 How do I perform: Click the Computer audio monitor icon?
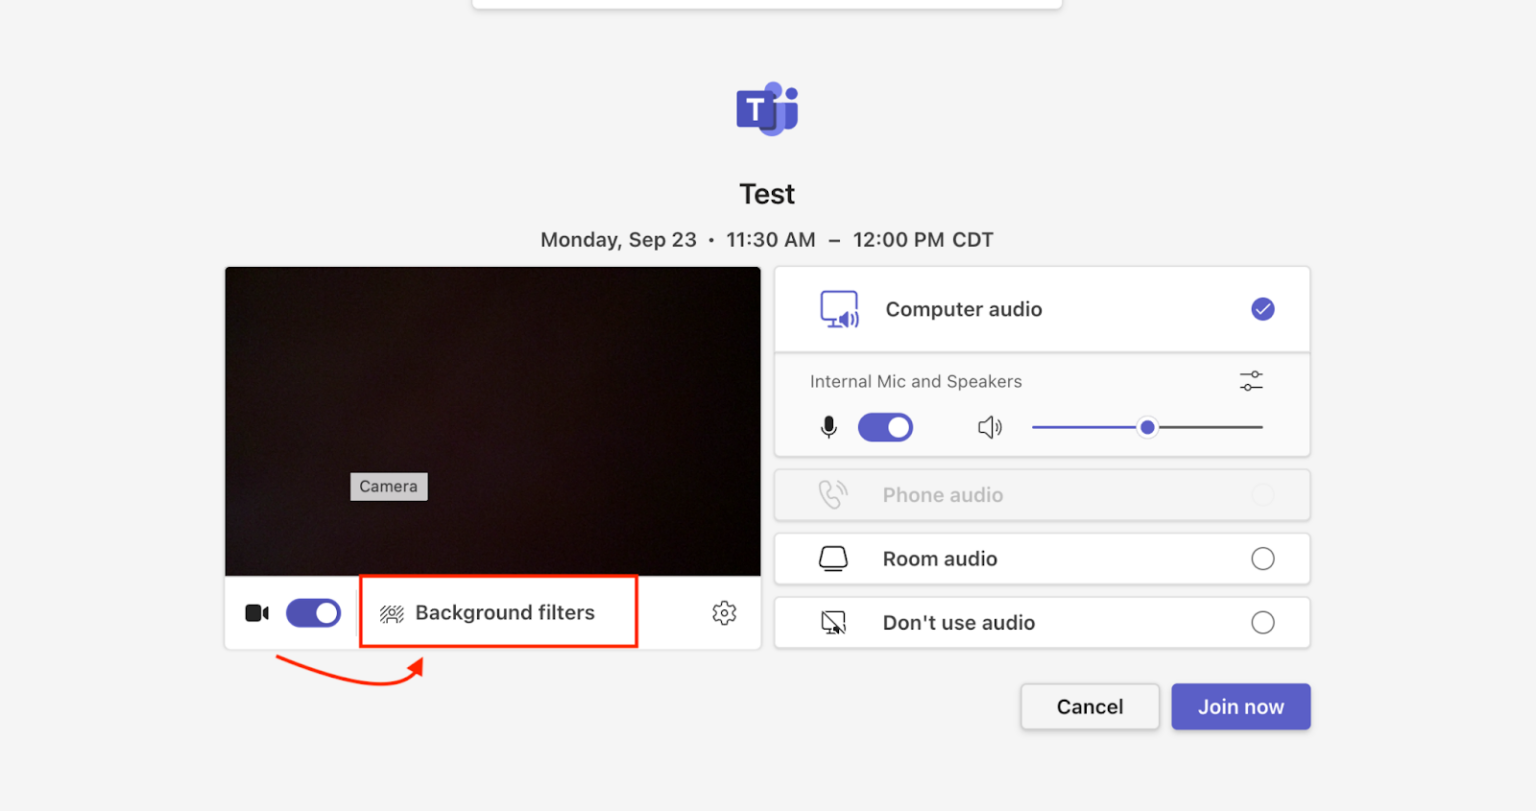click(x=838, y=309)
